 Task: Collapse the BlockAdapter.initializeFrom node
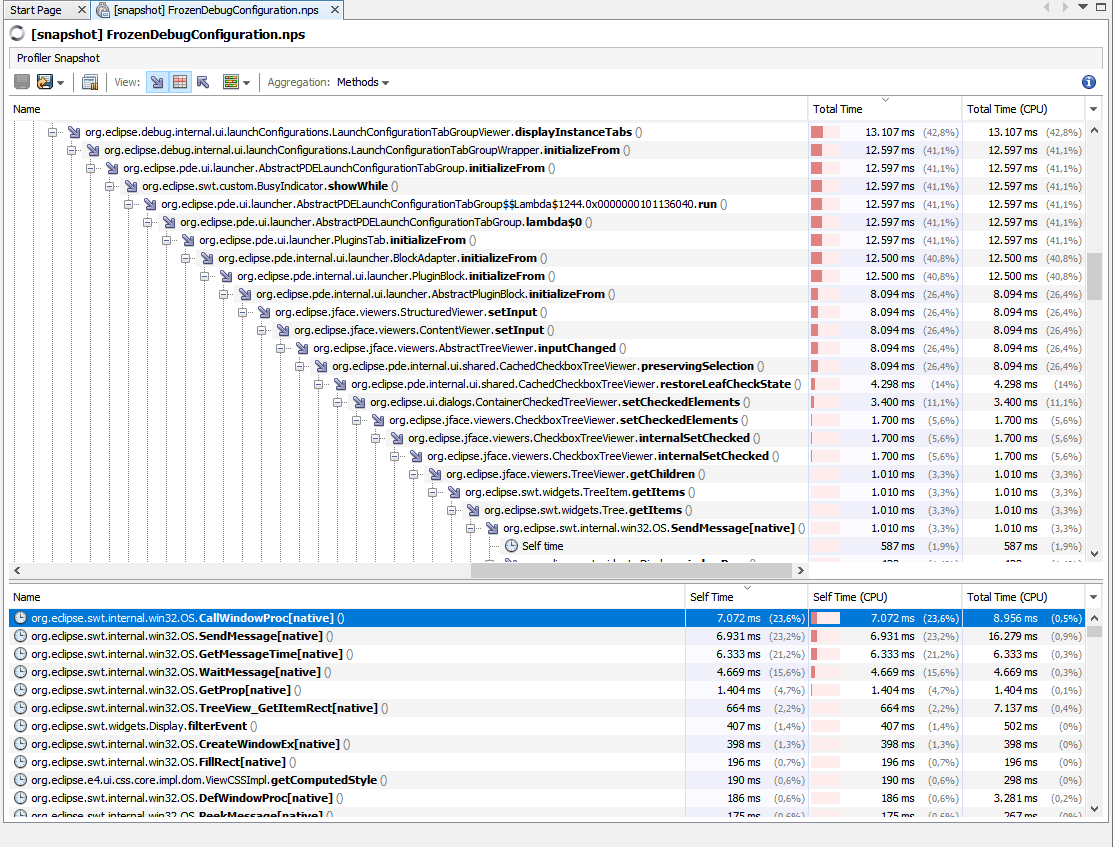(x=185, y=257)
